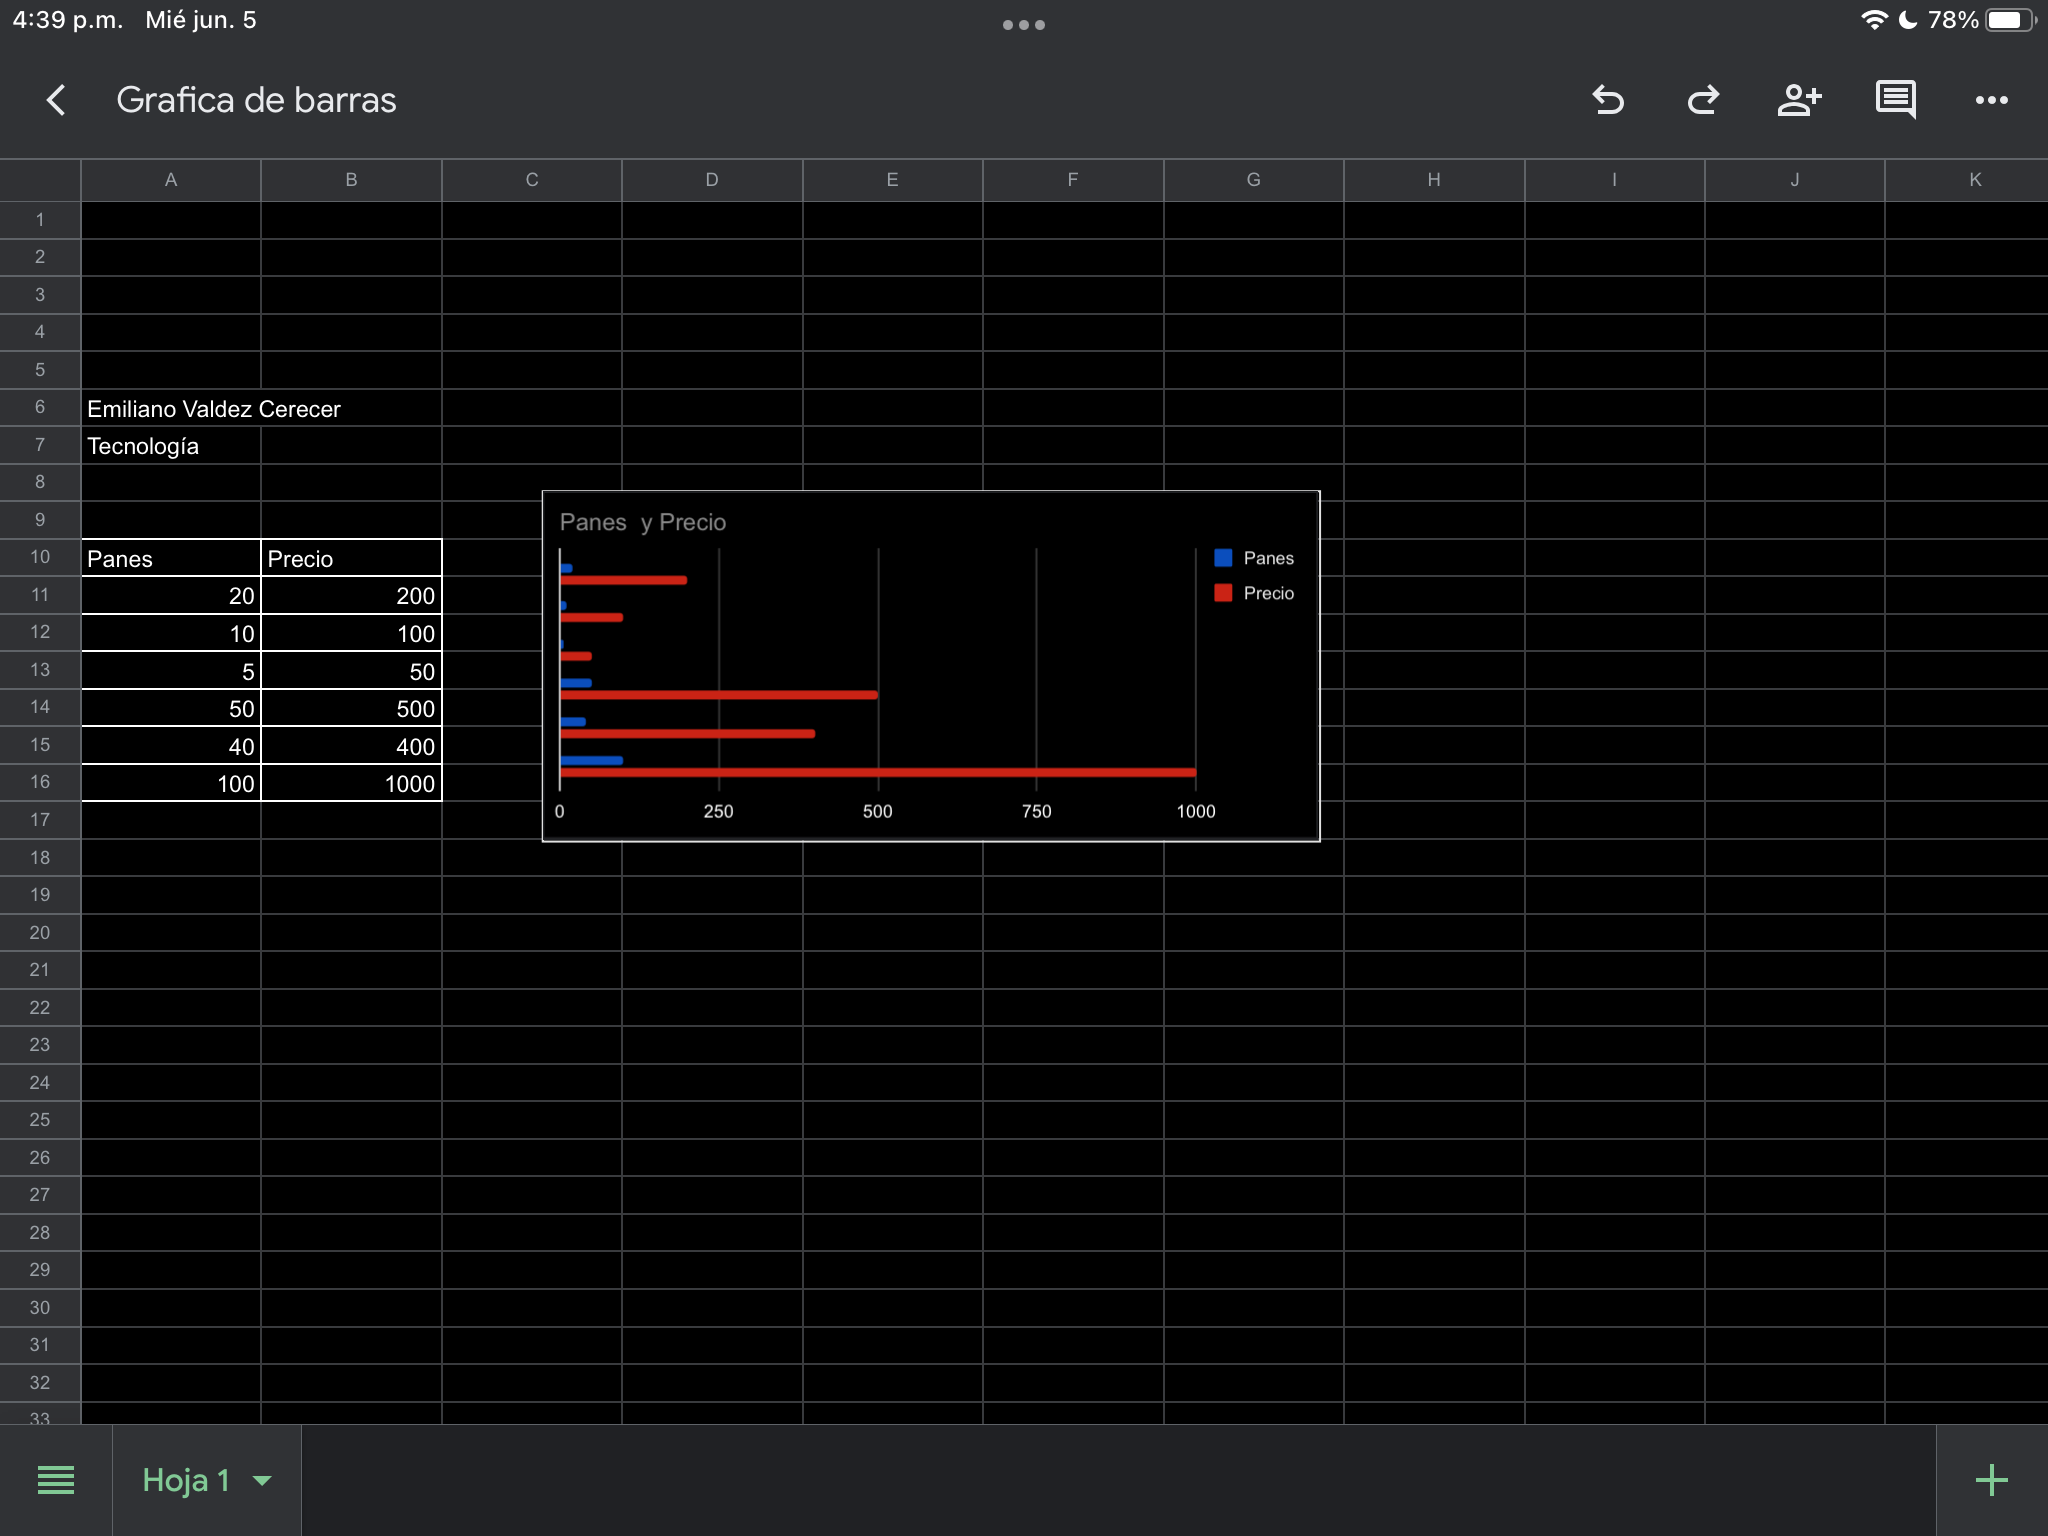Open the three-dot more options menu

pyautogui.click(x=1991, y=100)
